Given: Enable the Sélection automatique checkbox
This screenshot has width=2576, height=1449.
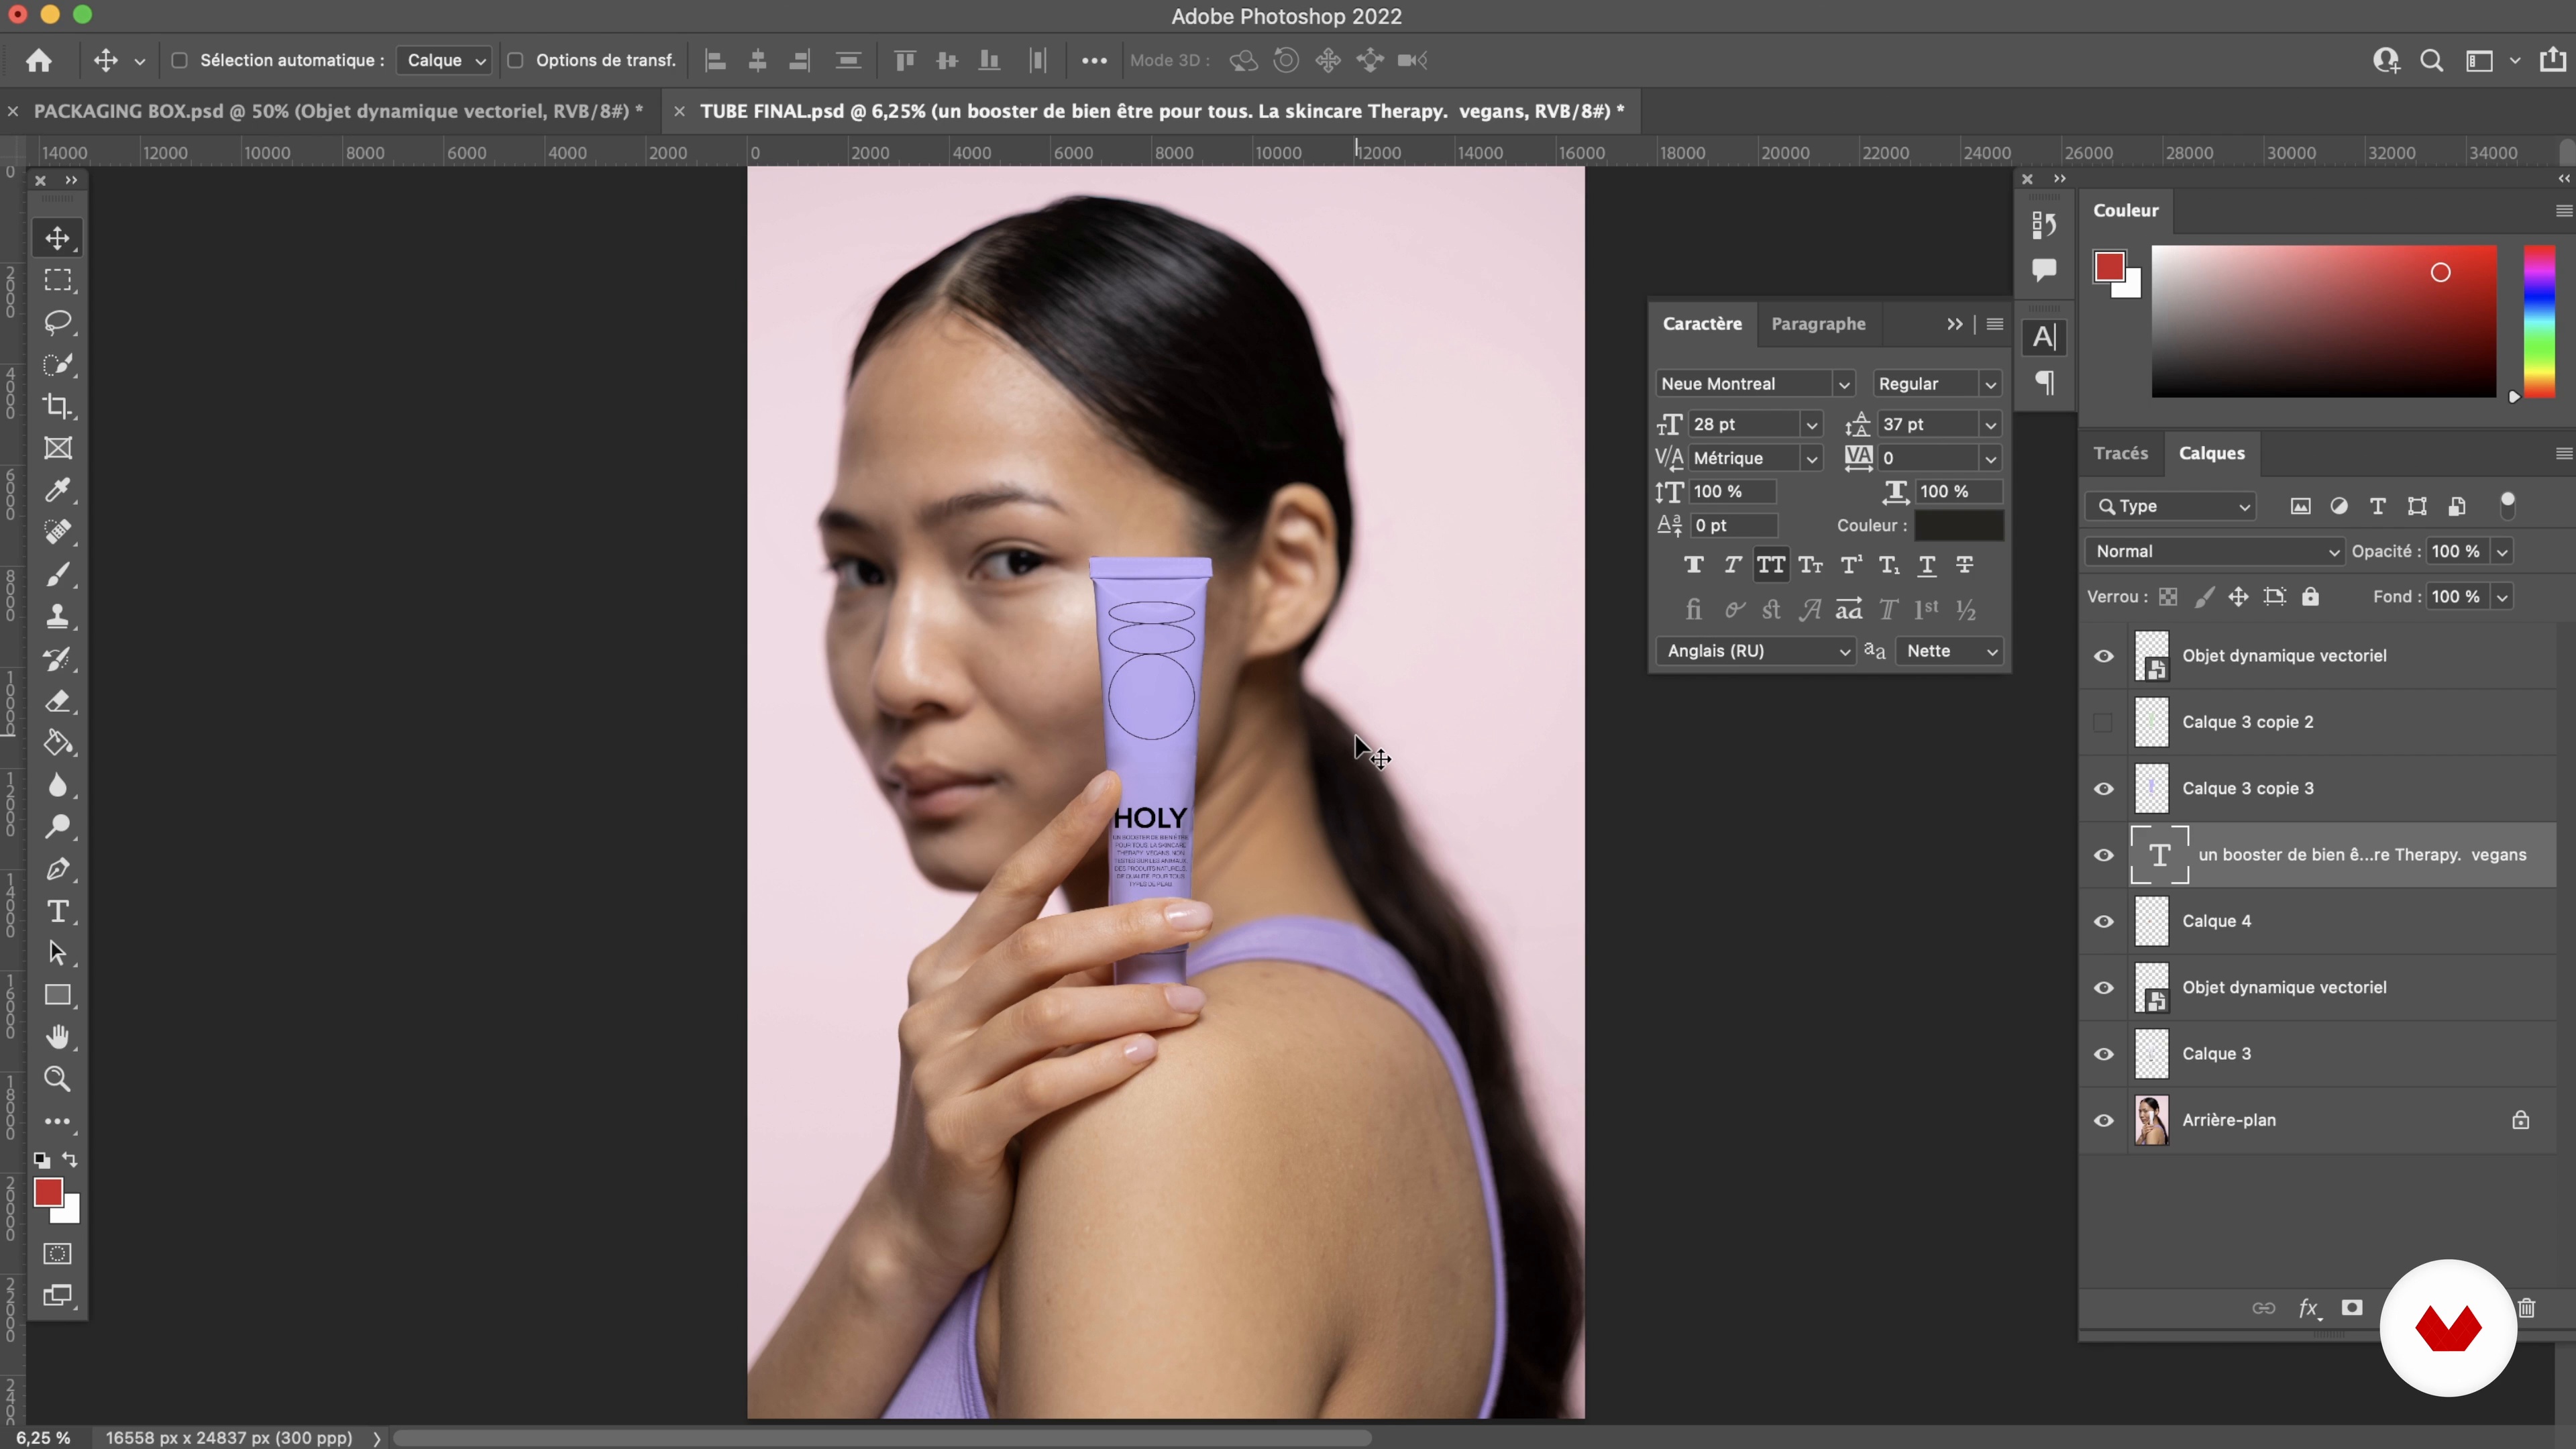Looking at the screenshot, I should click(180, 60).
